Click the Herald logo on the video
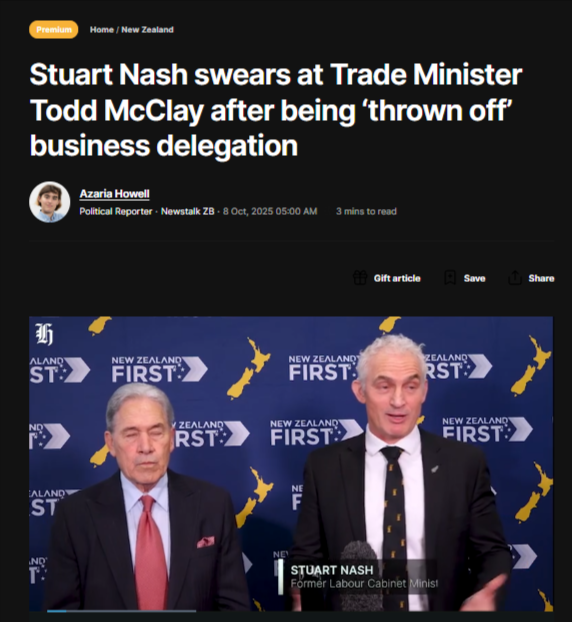Screen dimensions: 572x622 [44, 334]
